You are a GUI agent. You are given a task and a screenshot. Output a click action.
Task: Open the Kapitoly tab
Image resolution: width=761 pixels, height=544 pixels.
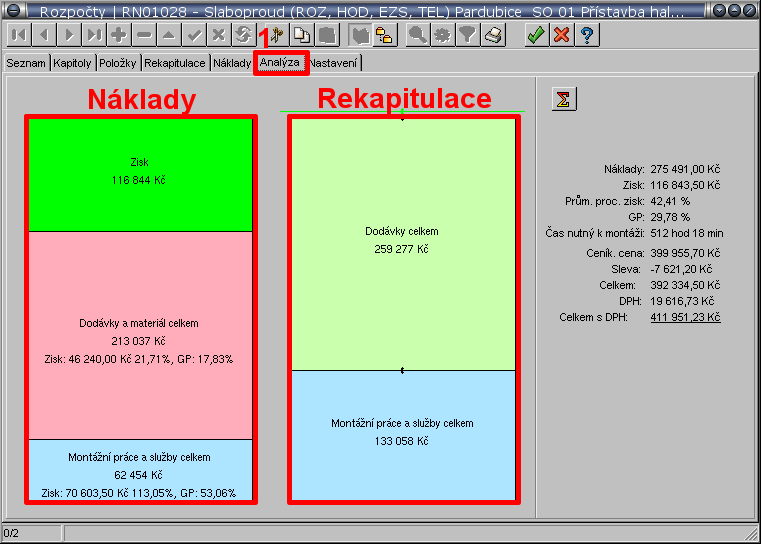[73, 63]
